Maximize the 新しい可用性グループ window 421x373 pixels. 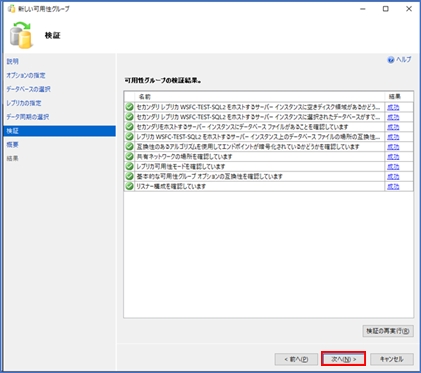tap(386, 9)
